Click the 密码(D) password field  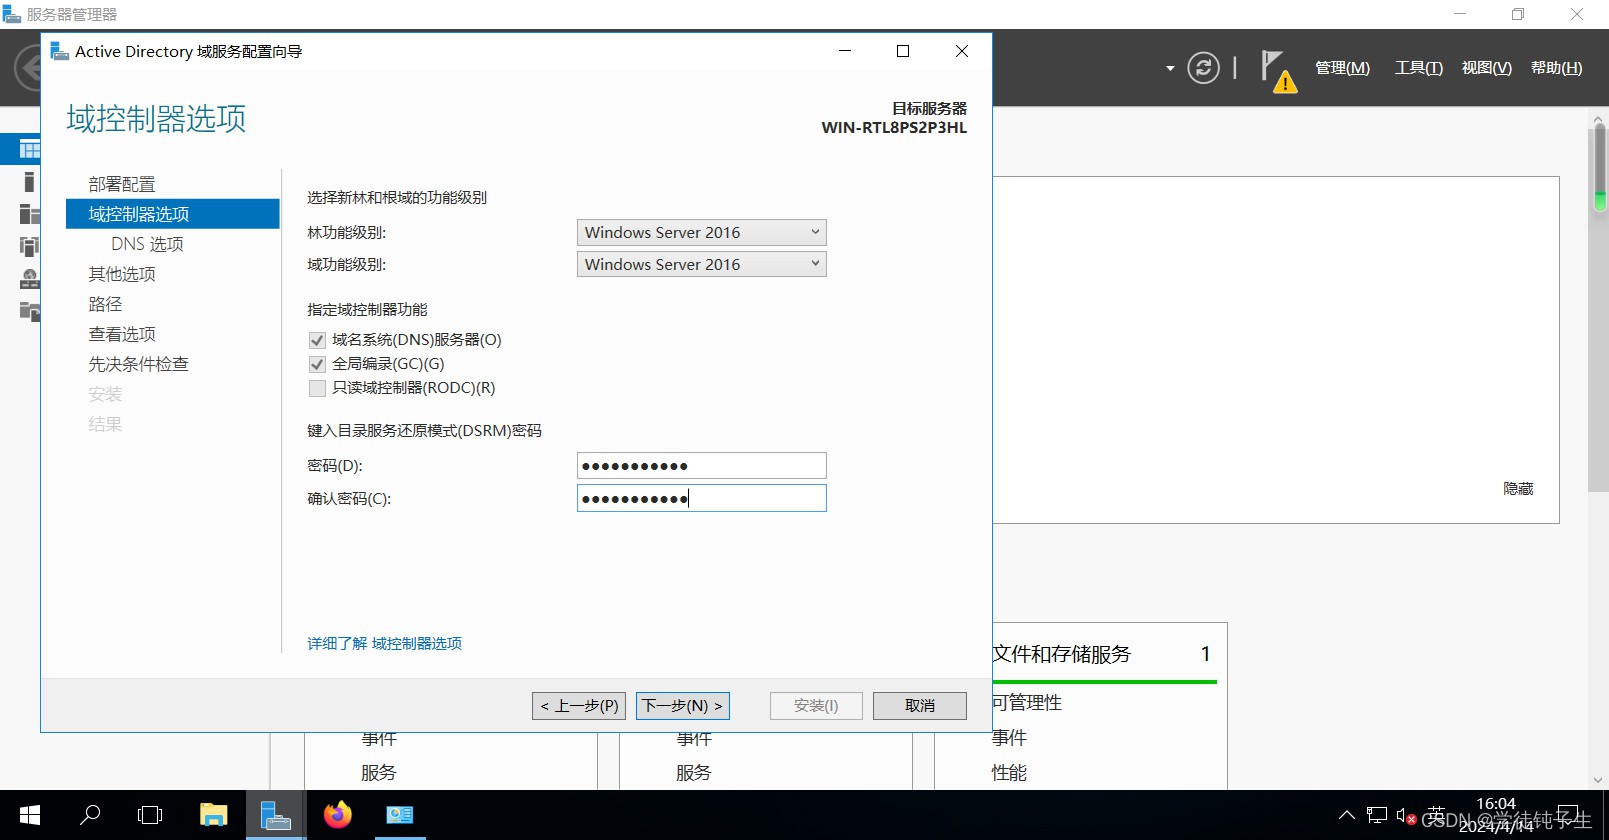tap(702, 466)
